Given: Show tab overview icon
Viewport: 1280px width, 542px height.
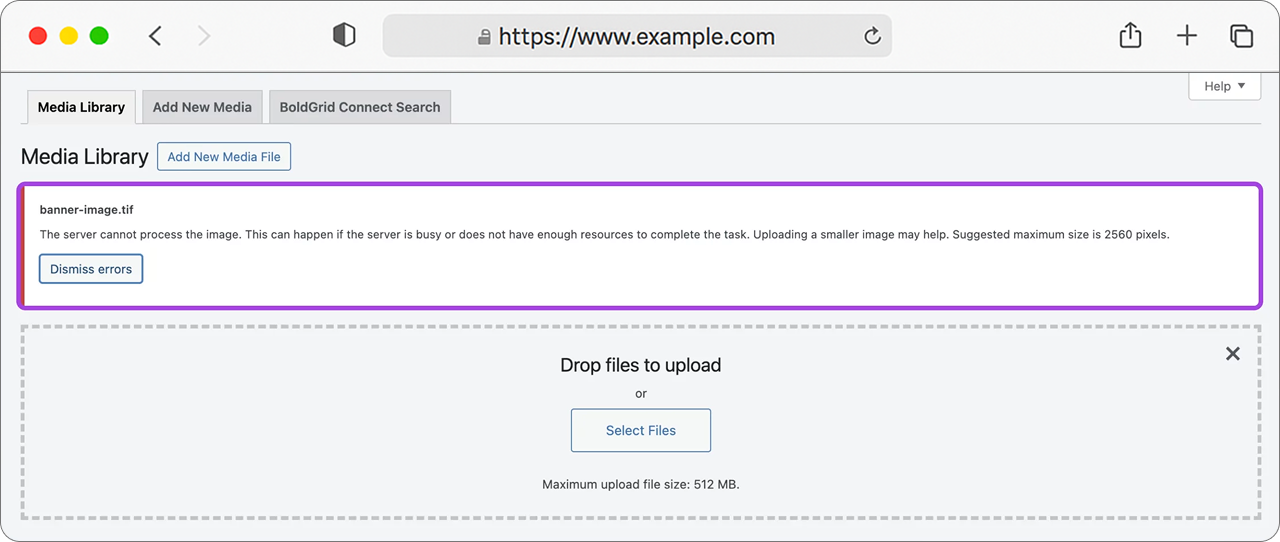Looking at the screenshot, I should [x=1241, y=36].
